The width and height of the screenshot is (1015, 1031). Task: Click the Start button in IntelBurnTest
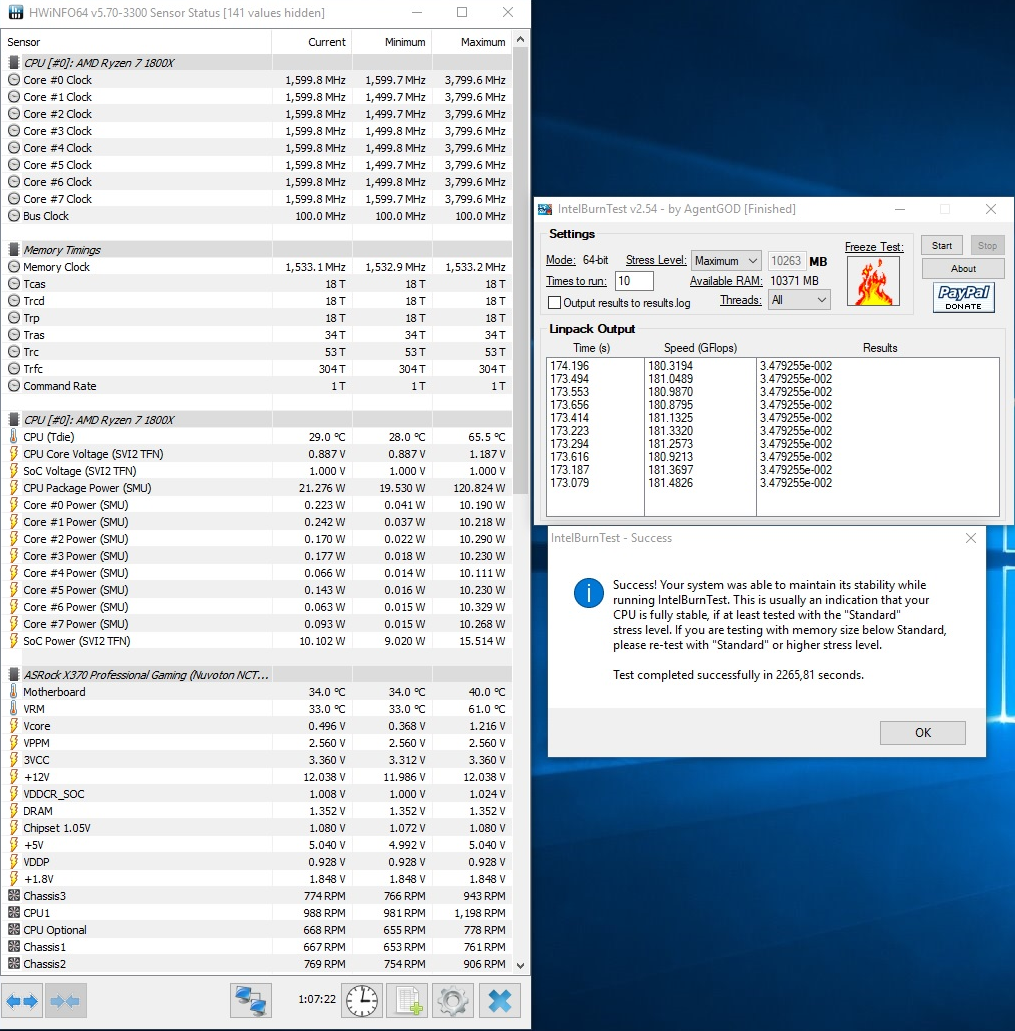click(941, 246)
